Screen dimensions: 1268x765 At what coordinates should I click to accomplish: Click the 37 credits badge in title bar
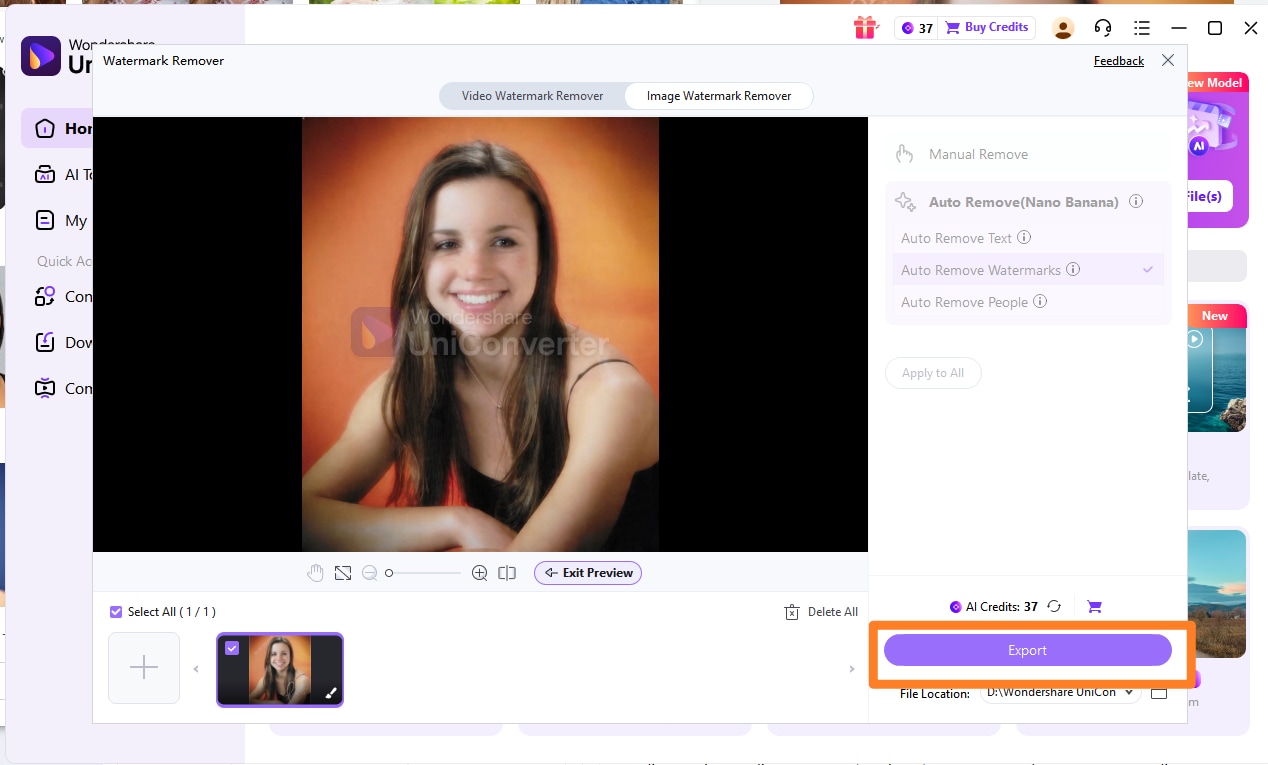(x=917, y=28)
